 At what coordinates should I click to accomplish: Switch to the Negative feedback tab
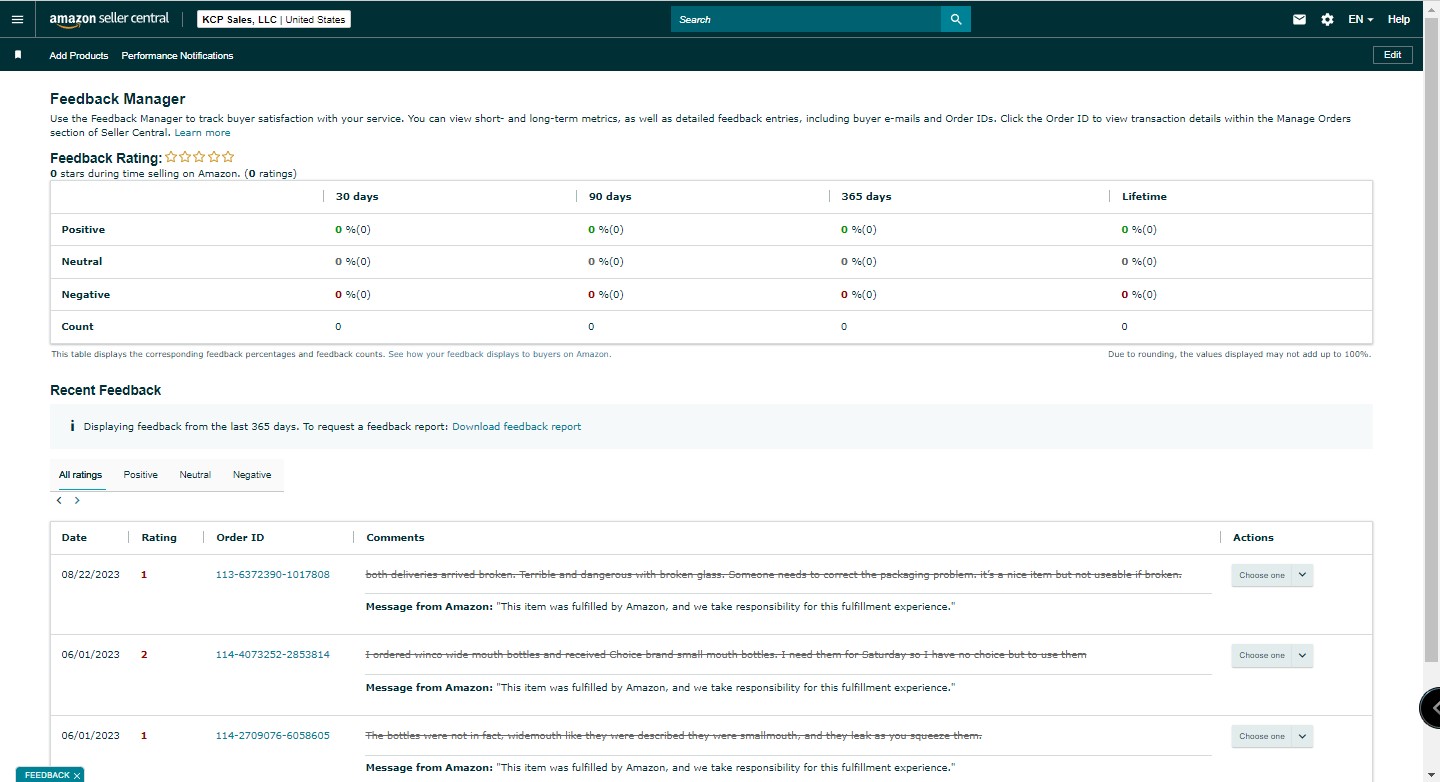pos(252,475)
